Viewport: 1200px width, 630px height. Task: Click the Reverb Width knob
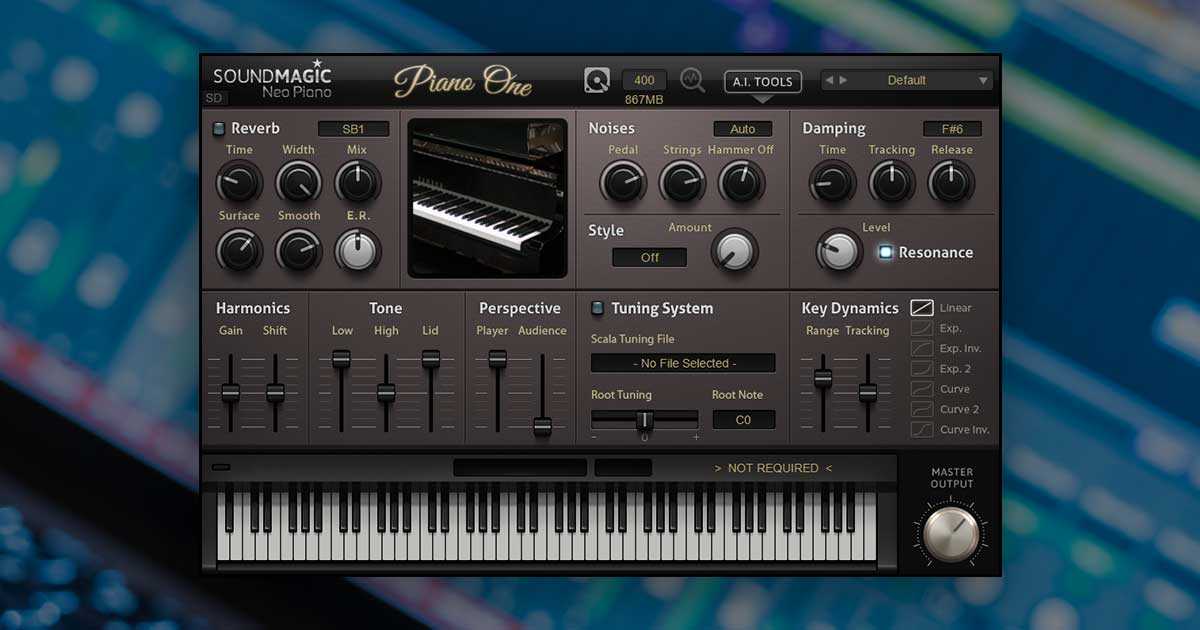pos(298,183)
